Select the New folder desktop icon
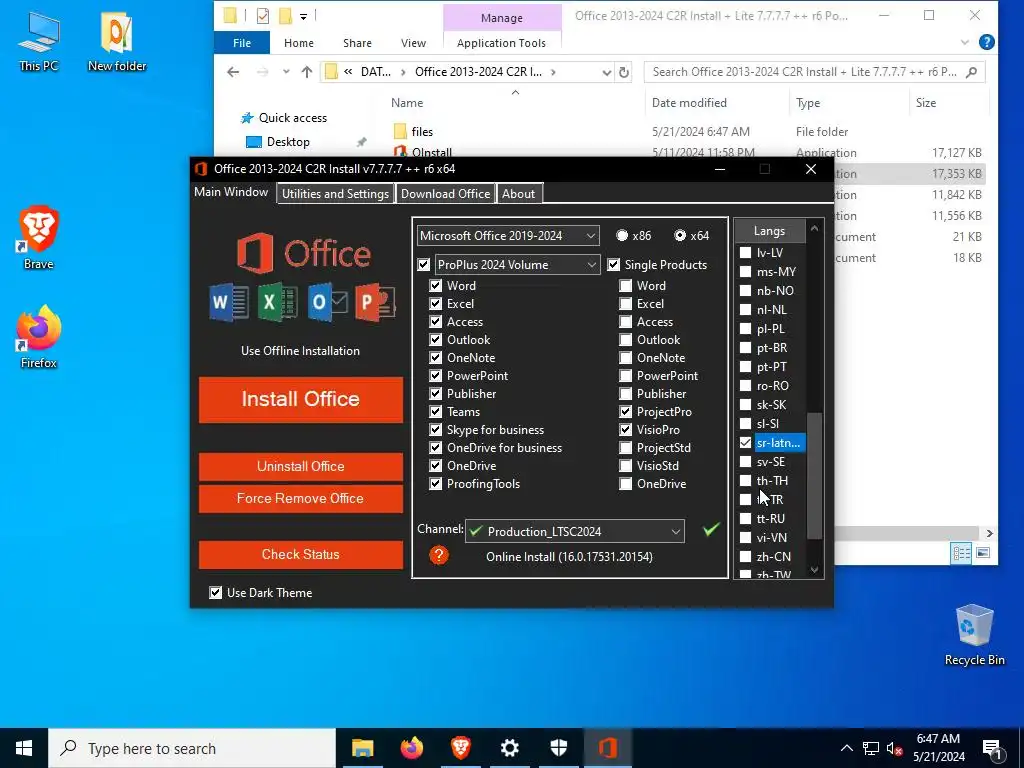1024x768 pixels. [117, 41]
